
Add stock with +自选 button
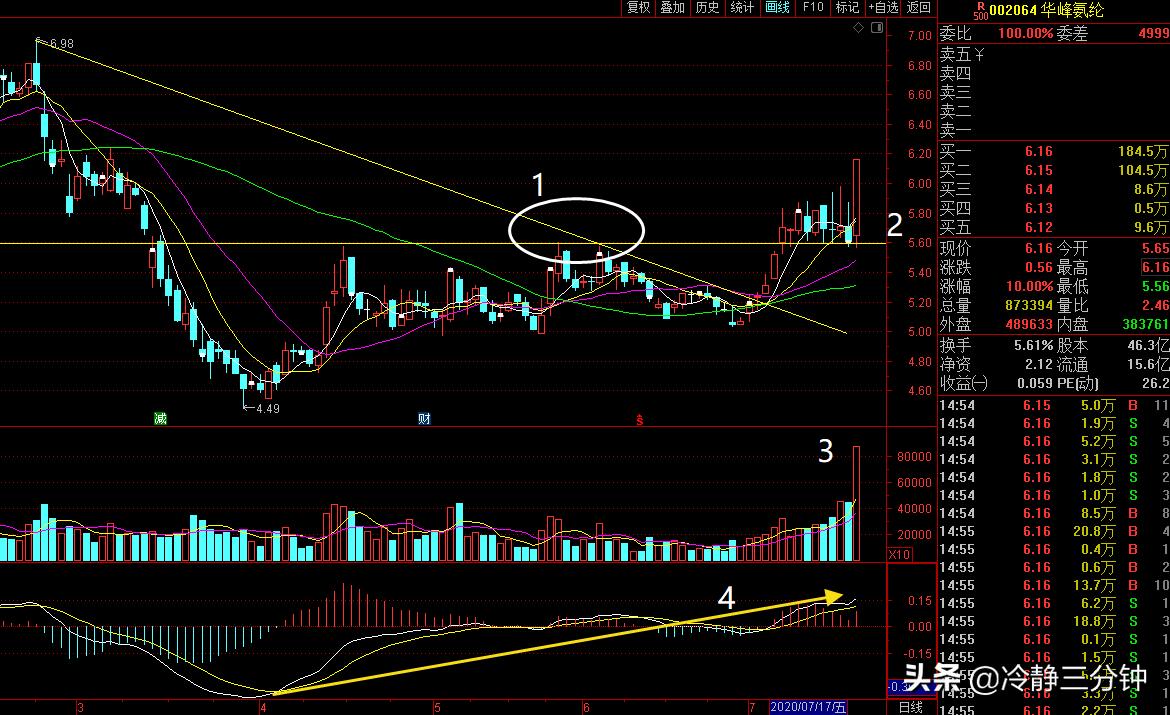click(883, 7)
